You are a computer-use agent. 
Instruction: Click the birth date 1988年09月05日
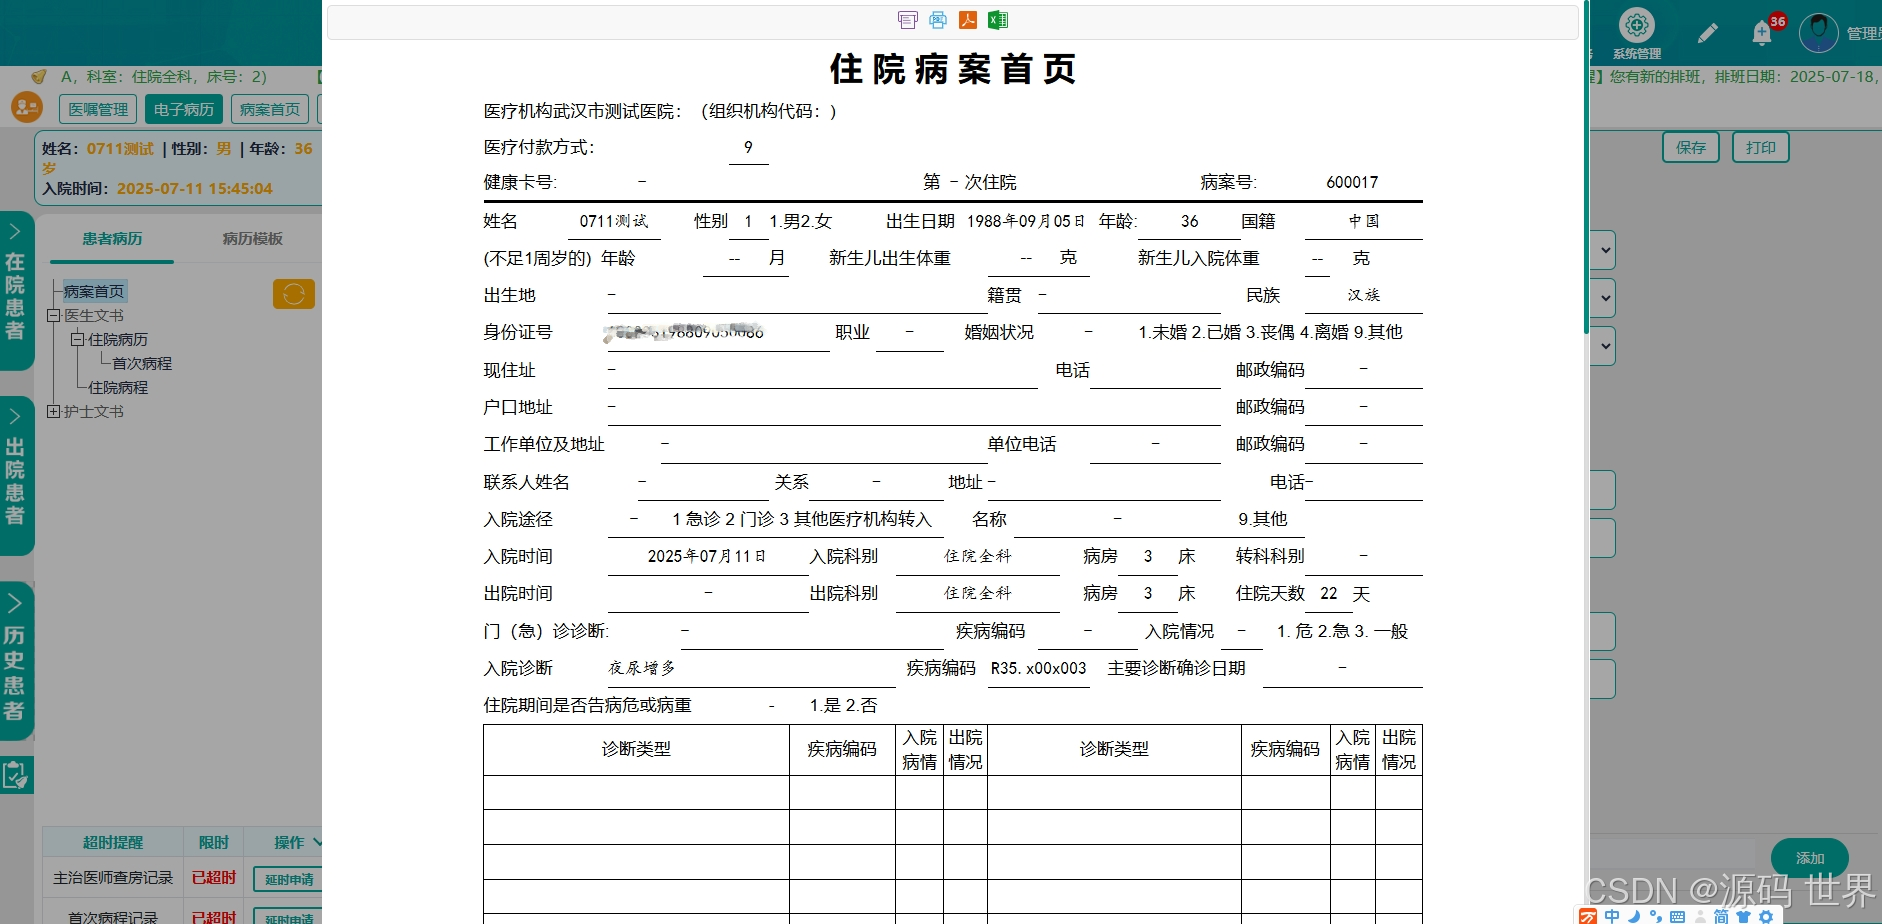pyautogui.click(x=1026, y=221)
